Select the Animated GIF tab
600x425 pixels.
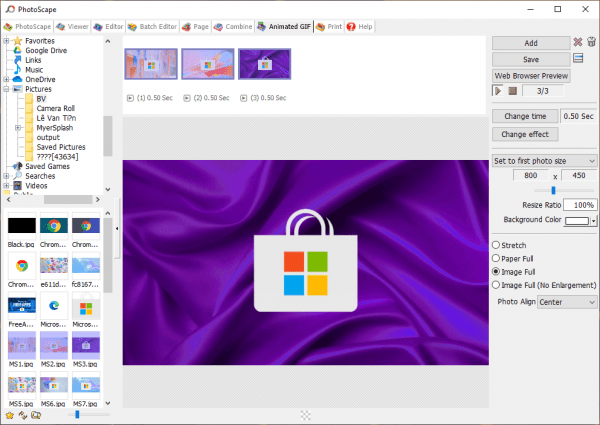[x=284, y=27]
